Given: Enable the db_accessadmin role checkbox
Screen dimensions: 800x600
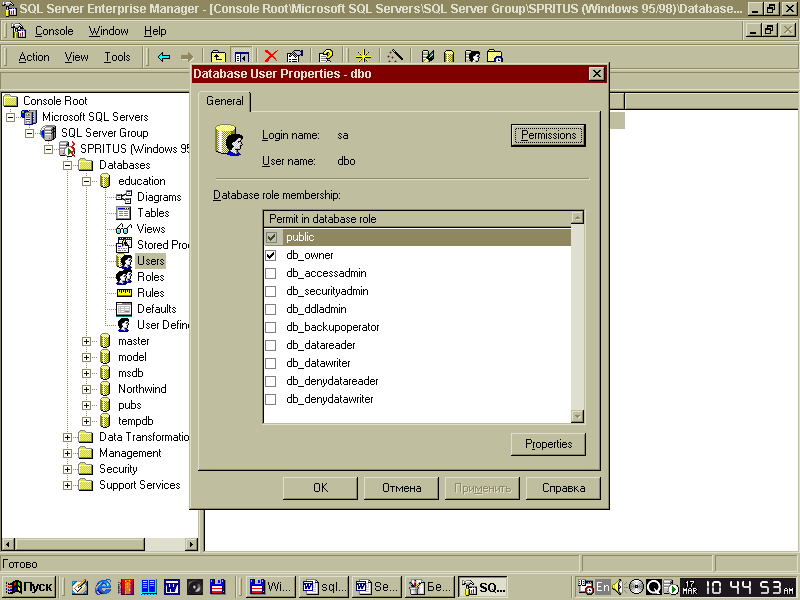Looking at the screenshot, I should [271, 273].
